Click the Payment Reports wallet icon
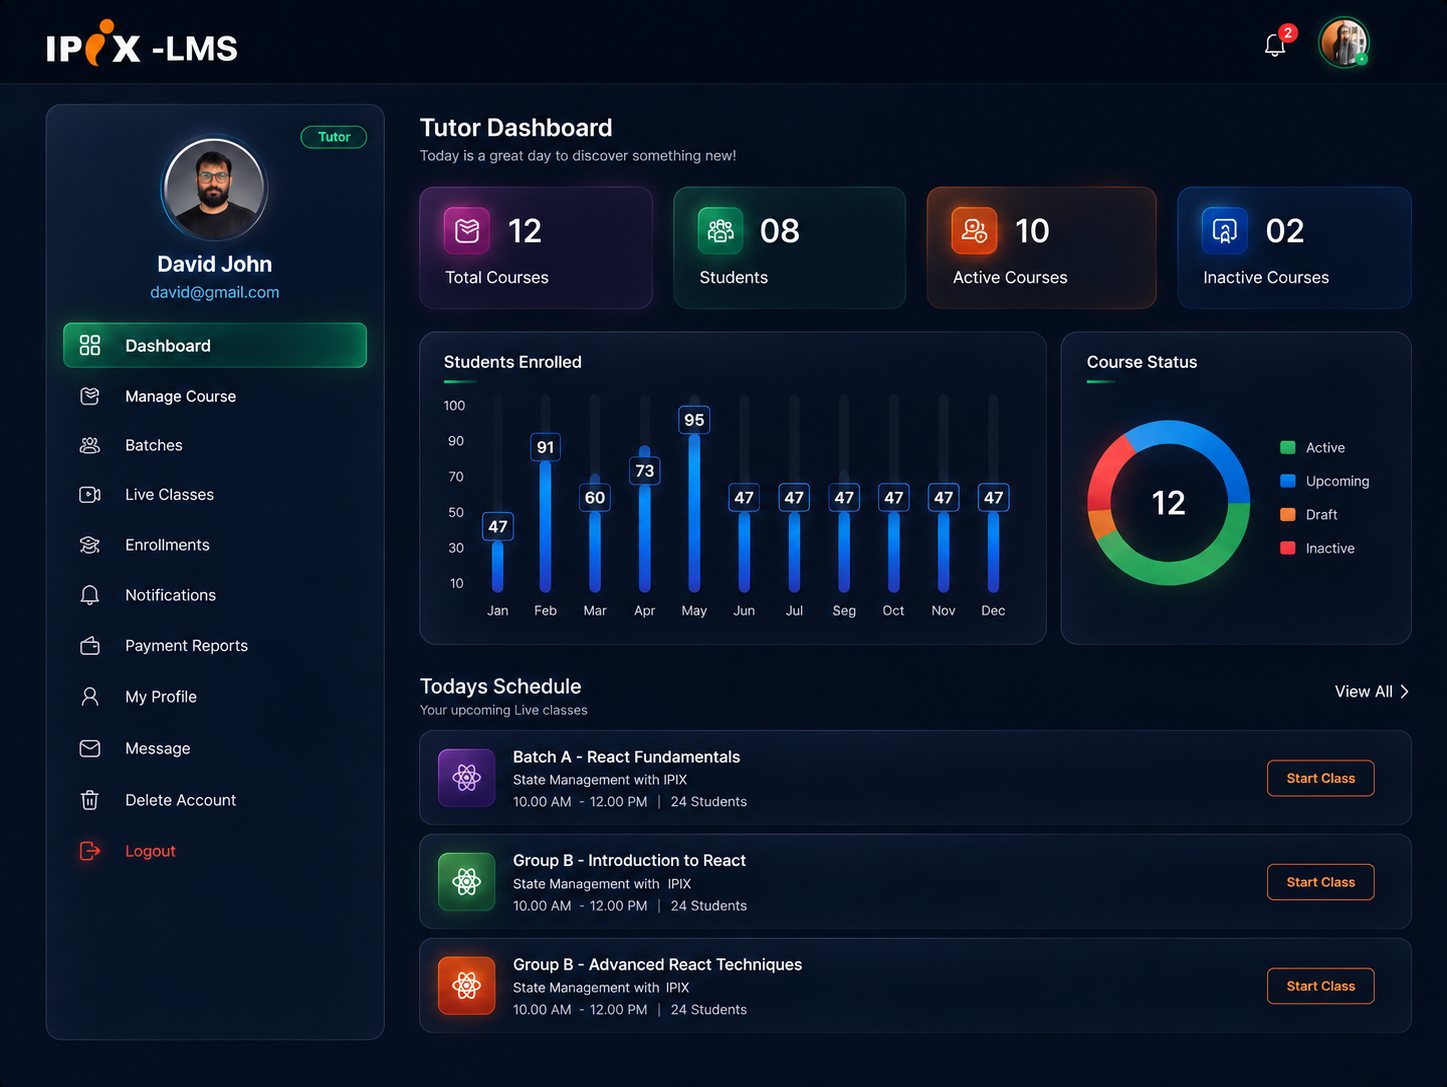Image resolution: width=1447 pixels, height=1087 pixels. click(90, 646)
